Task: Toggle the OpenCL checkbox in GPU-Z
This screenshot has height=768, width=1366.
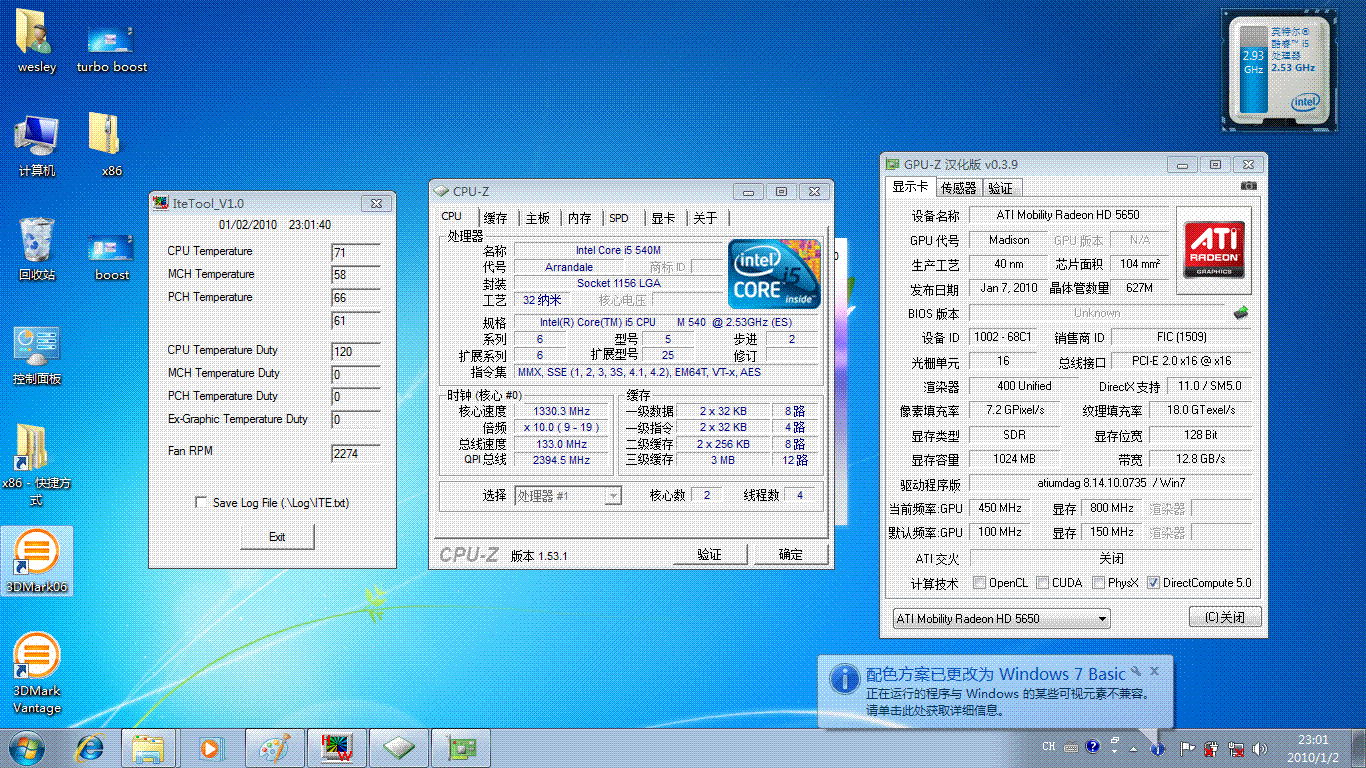Action: pos(978,582)
